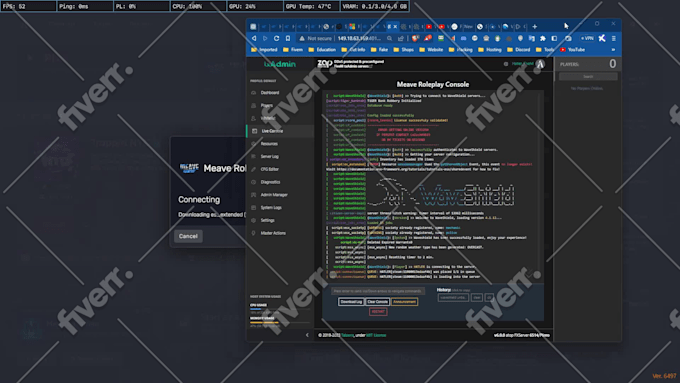Open the Website bookmarks folder

coord(431,49)
